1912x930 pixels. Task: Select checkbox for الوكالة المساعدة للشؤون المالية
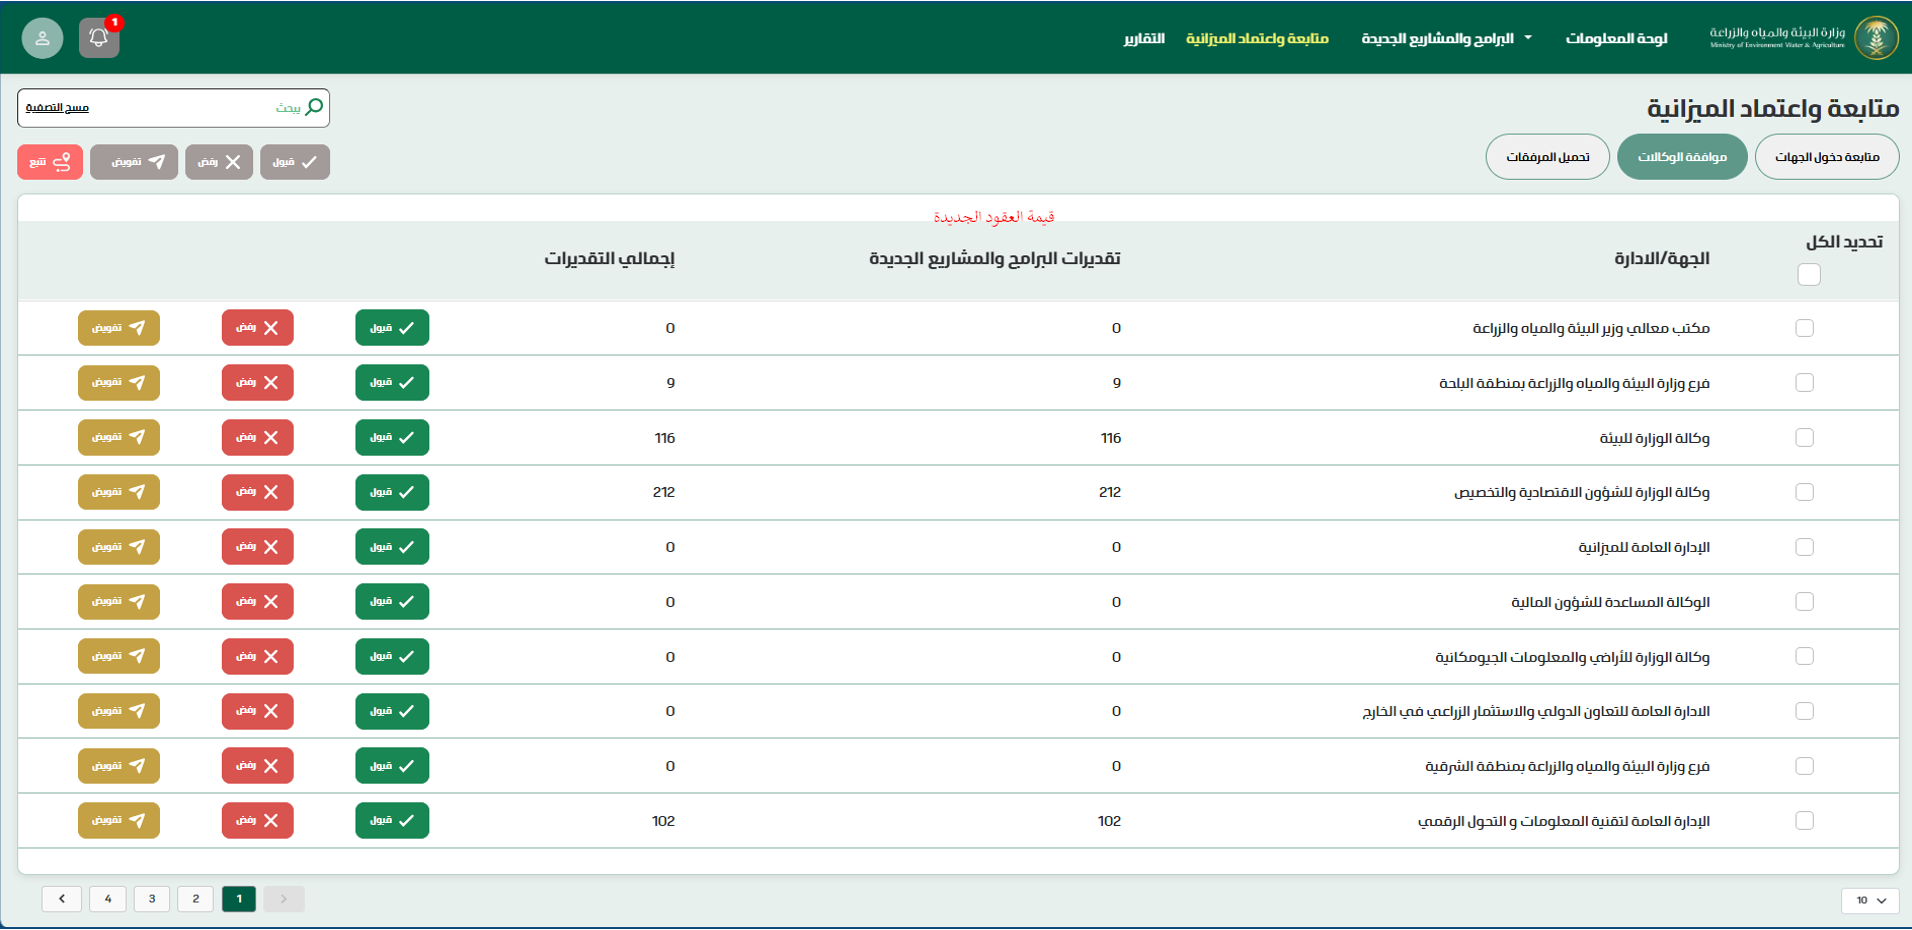pyautogui.click(x=1804, y=602)
